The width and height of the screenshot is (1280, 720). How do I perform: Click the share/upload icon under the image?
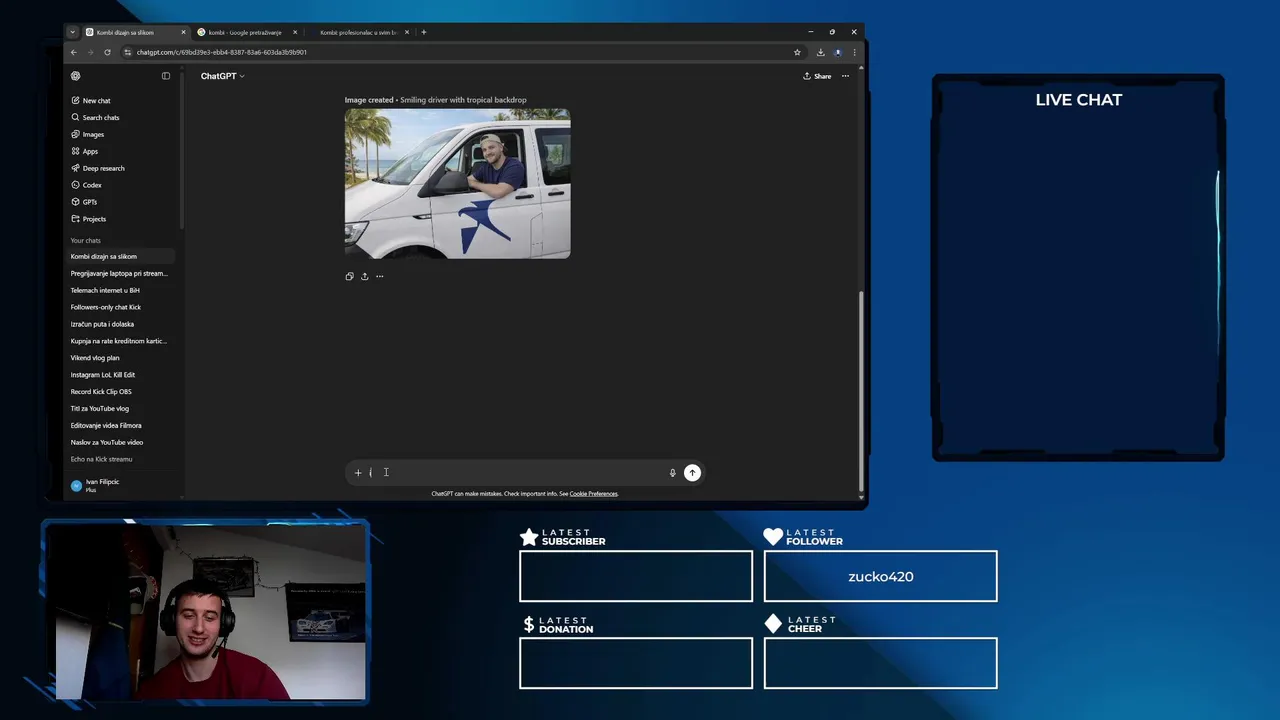[x=364, y=276]
